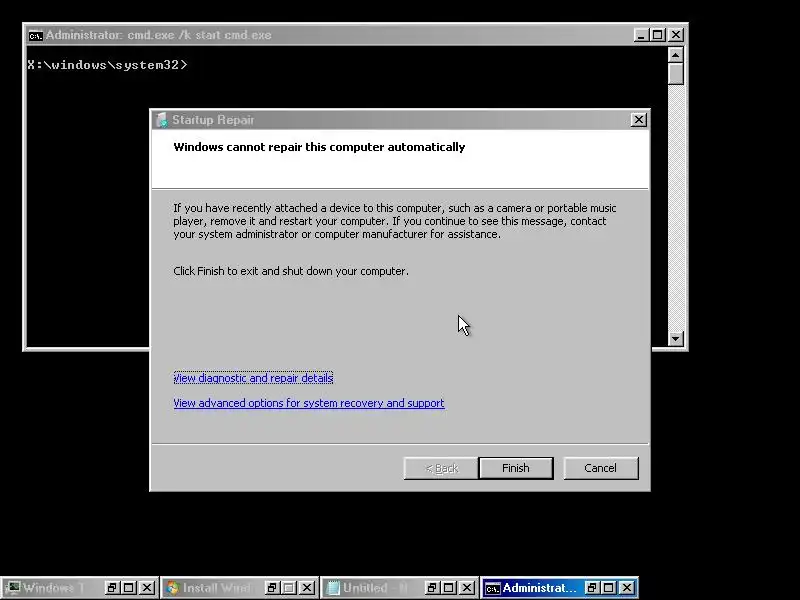
Task: Select the minimized Administrator window title
Action: [x=539, y=588]
